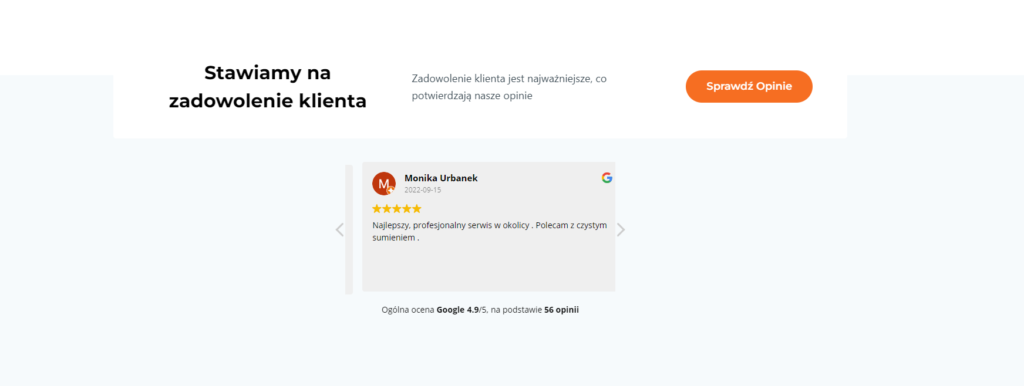Click the review date 2022-09-15
This screenshot has width=1024, height=386.
click(423, 190)
